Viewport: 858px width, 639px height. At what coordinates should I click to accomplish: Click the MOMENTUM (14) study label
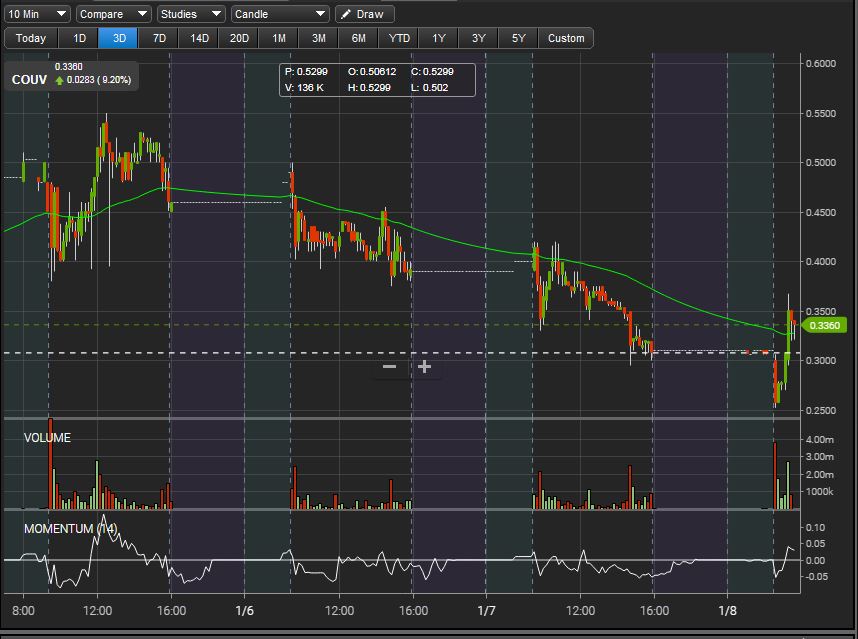71,528
